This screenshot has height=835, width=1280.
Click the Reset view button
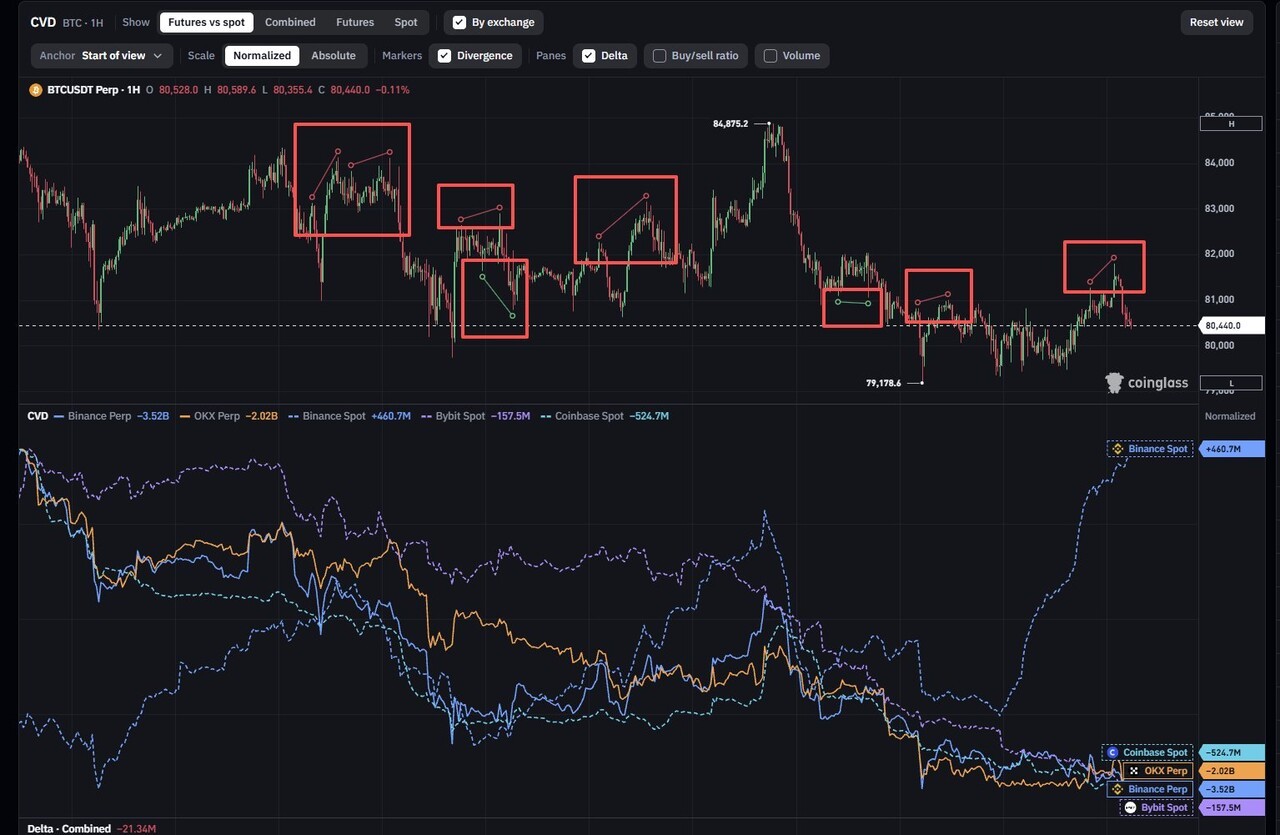point(1217,22)
